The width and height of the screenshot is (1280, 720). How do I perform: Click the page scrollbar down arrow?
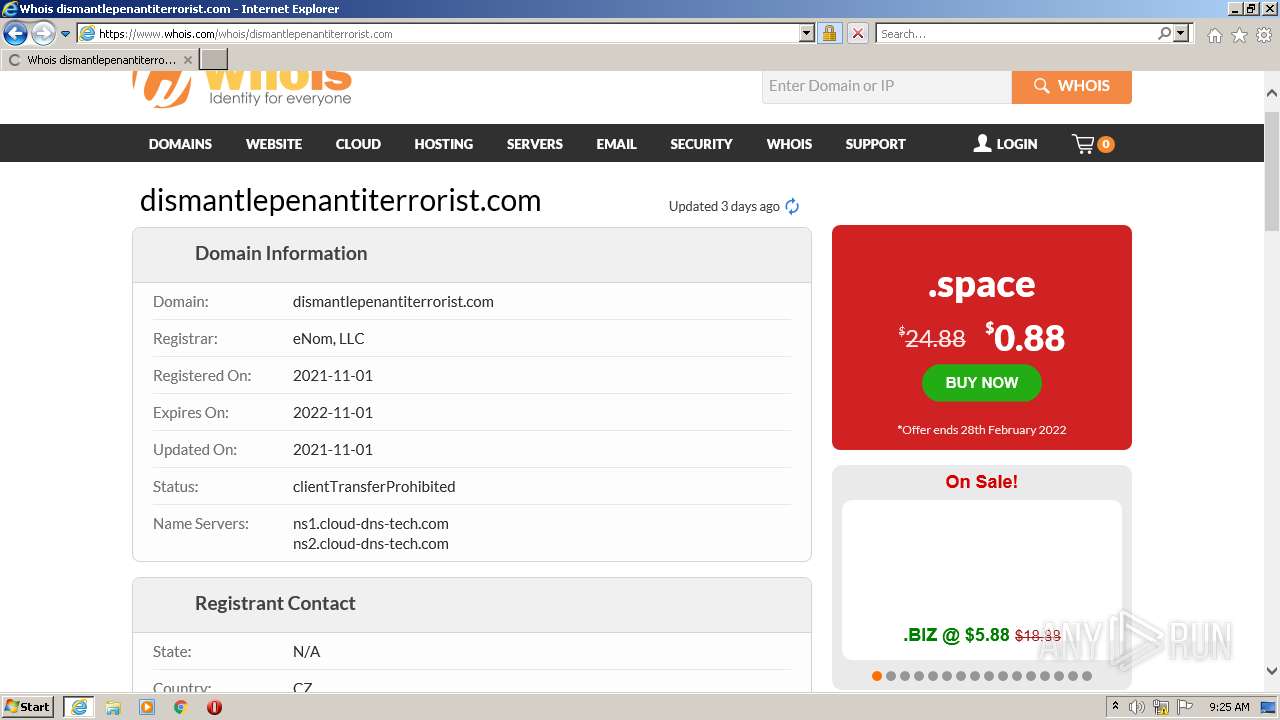coord(1272,671)
